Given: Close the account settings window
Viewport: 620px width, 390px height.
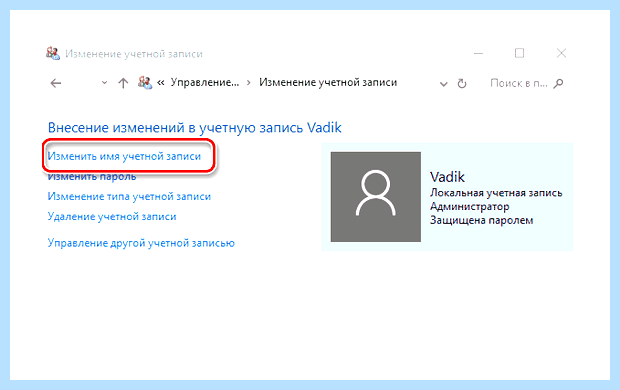Looking at the screenshot, I should [x=561, y=53].
